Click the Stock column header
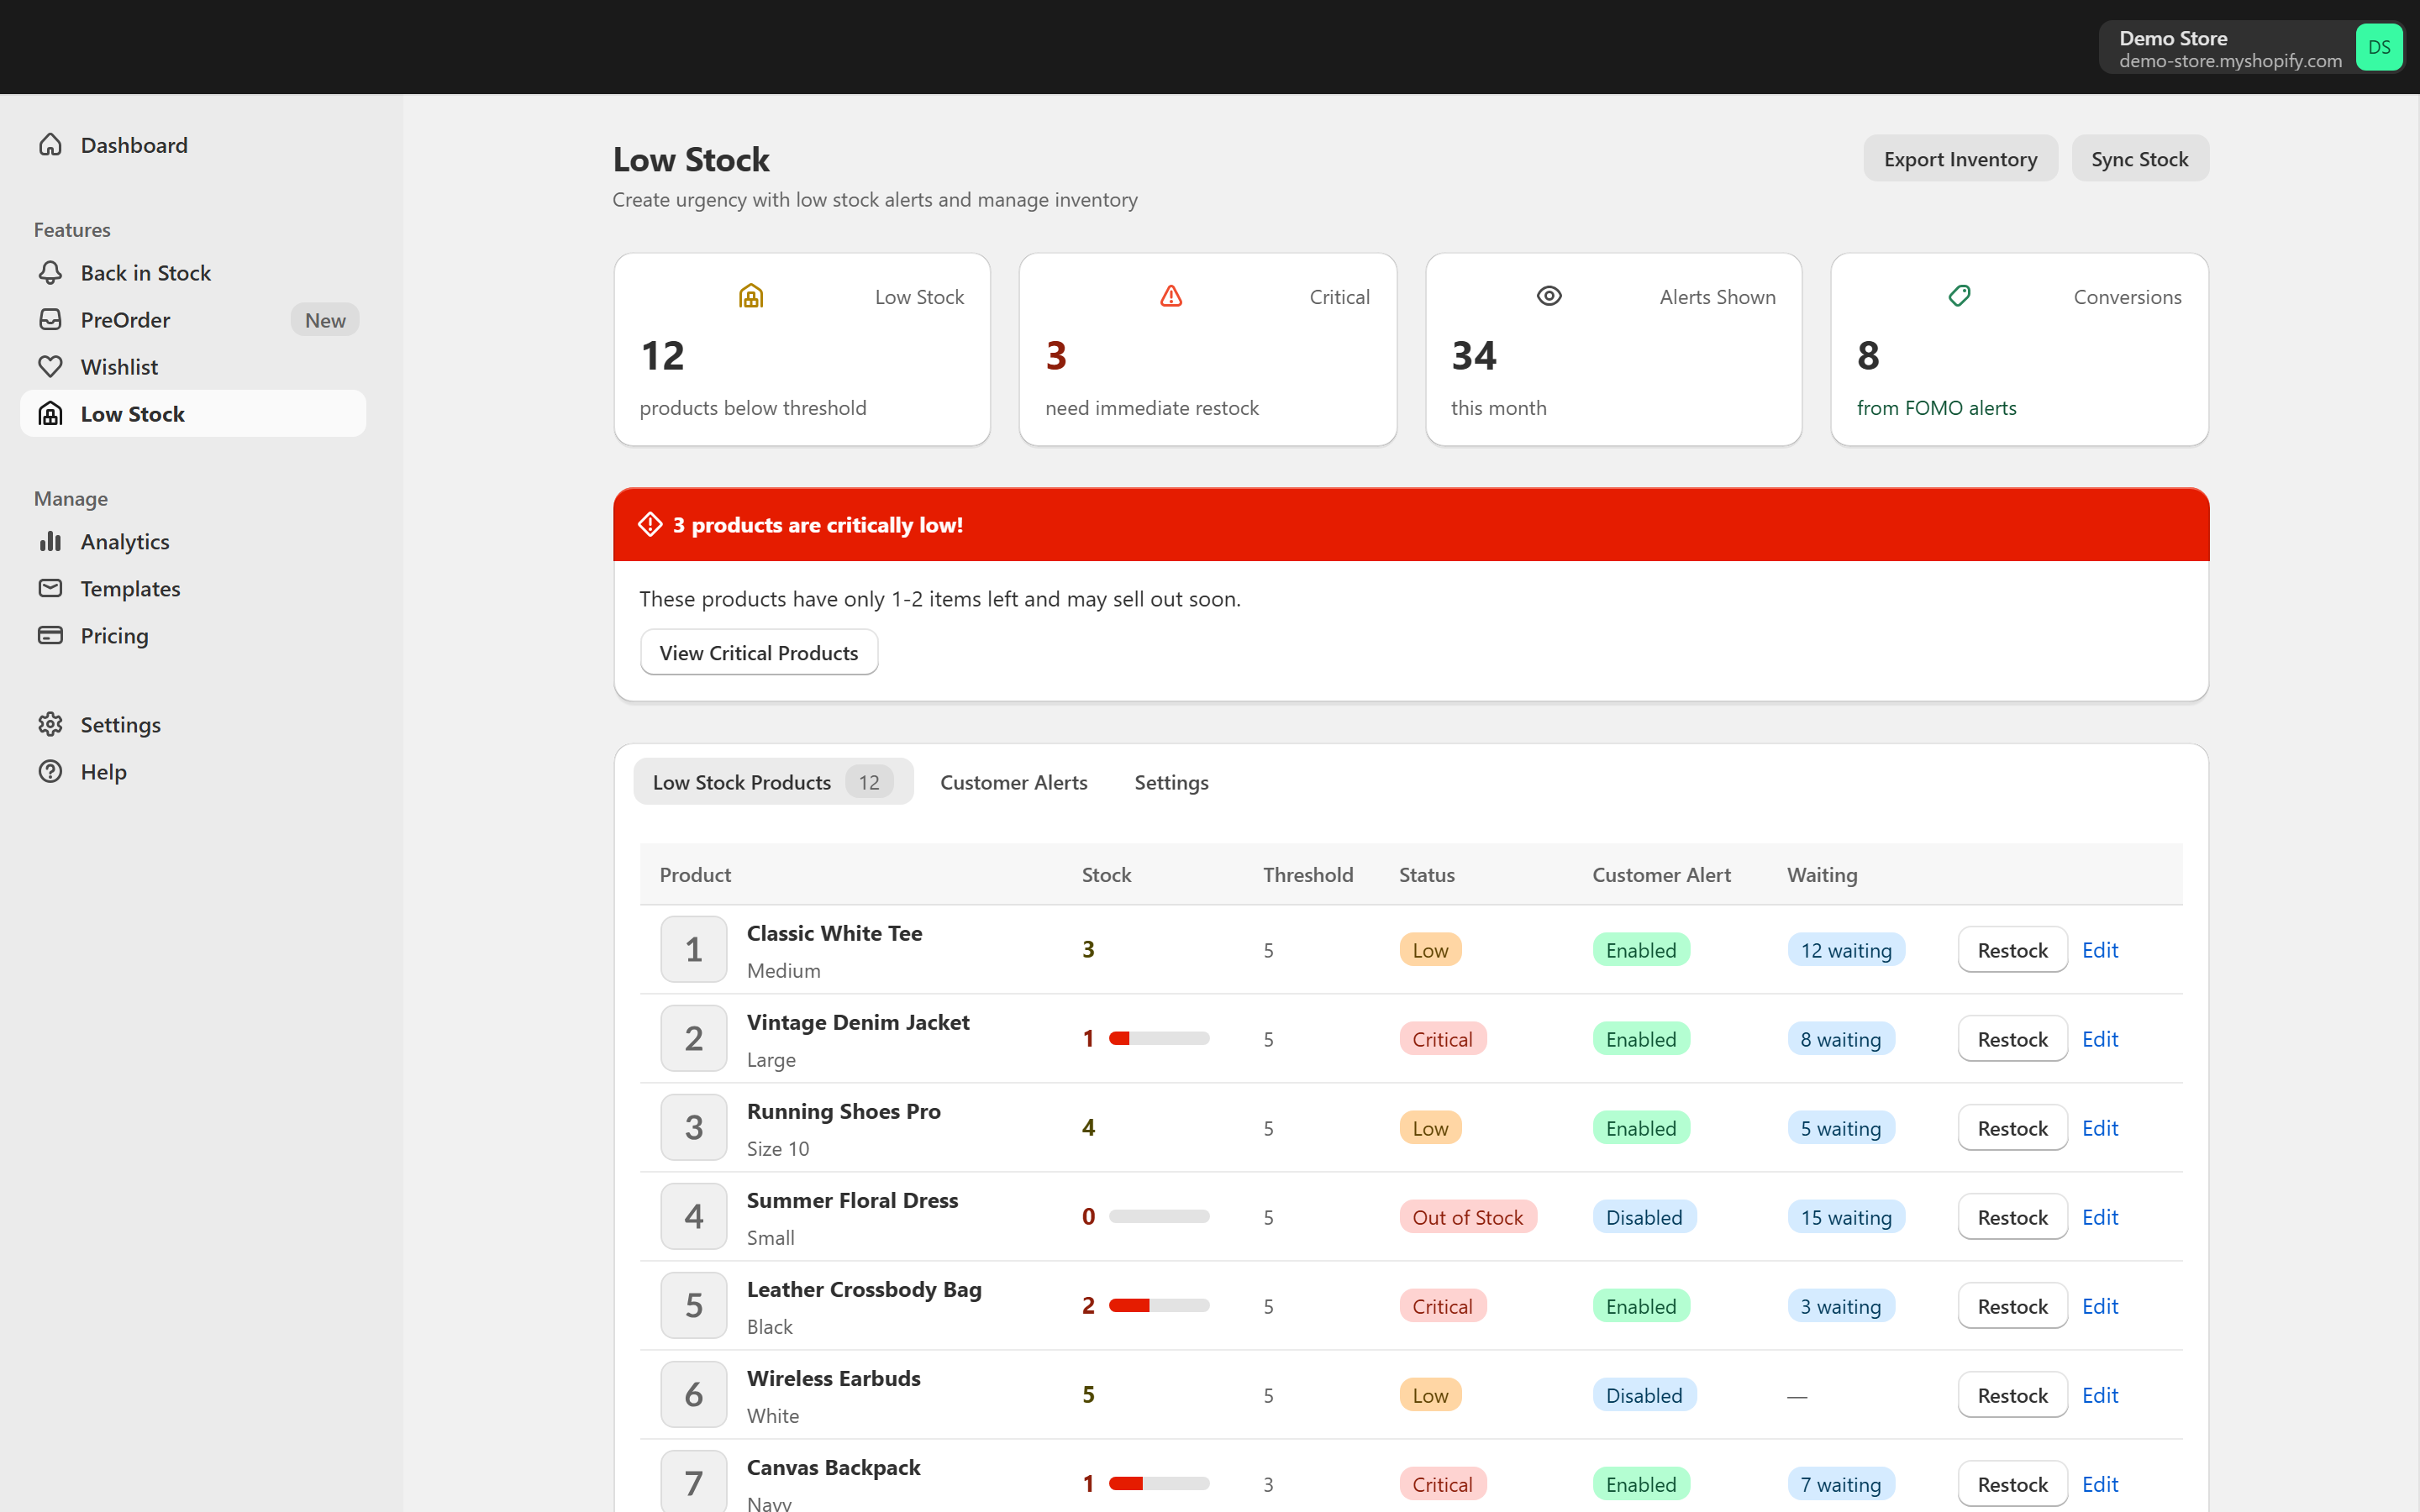Screen dimensions: 2420x1512 pos(1106,875)
